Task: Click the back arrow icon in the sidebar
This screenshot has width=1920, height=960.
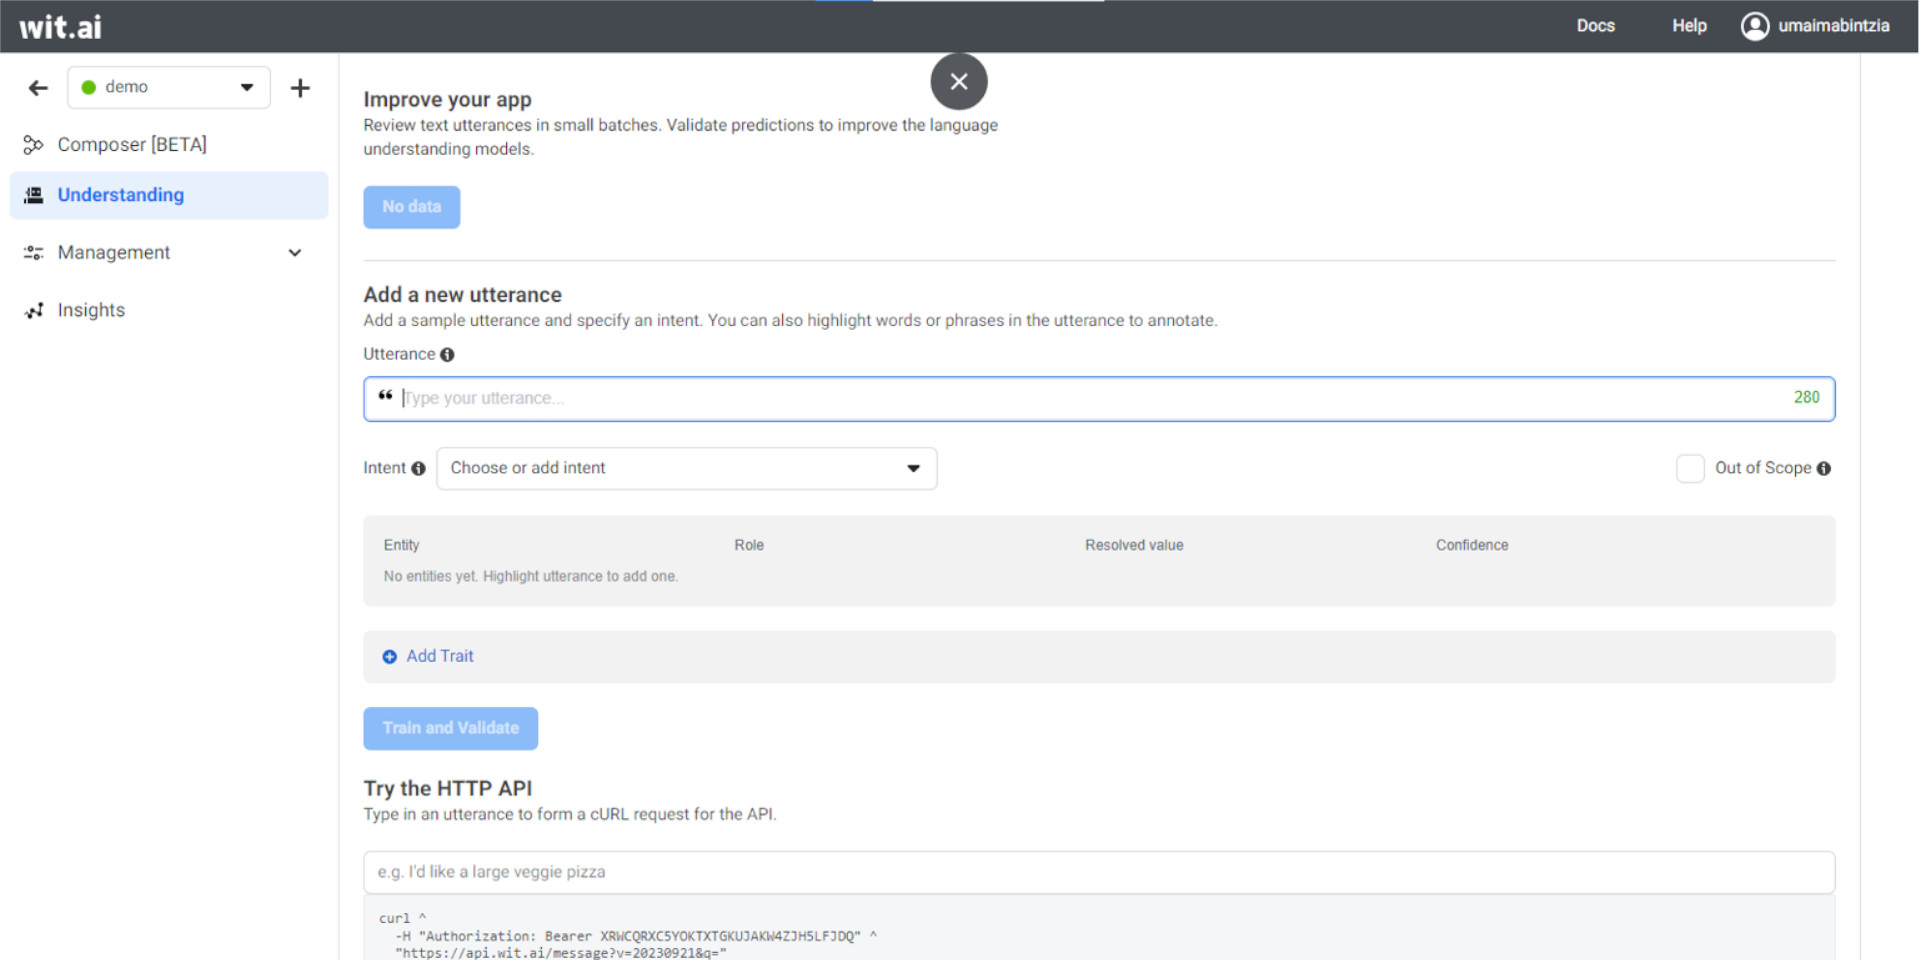Action: tap(38, 88)
